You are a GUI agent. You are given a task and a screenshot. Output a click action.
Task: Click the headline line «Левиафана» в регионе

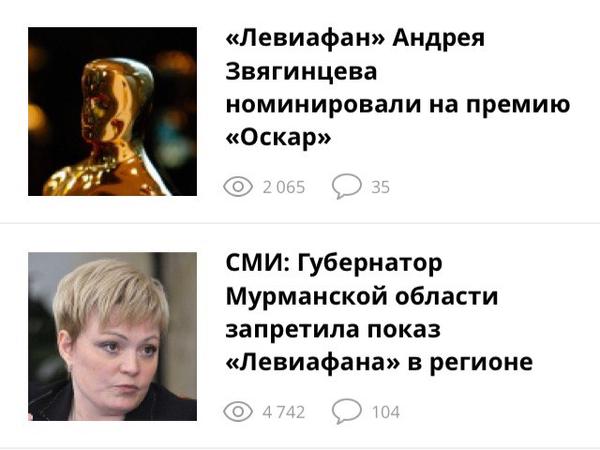point(379,363)
